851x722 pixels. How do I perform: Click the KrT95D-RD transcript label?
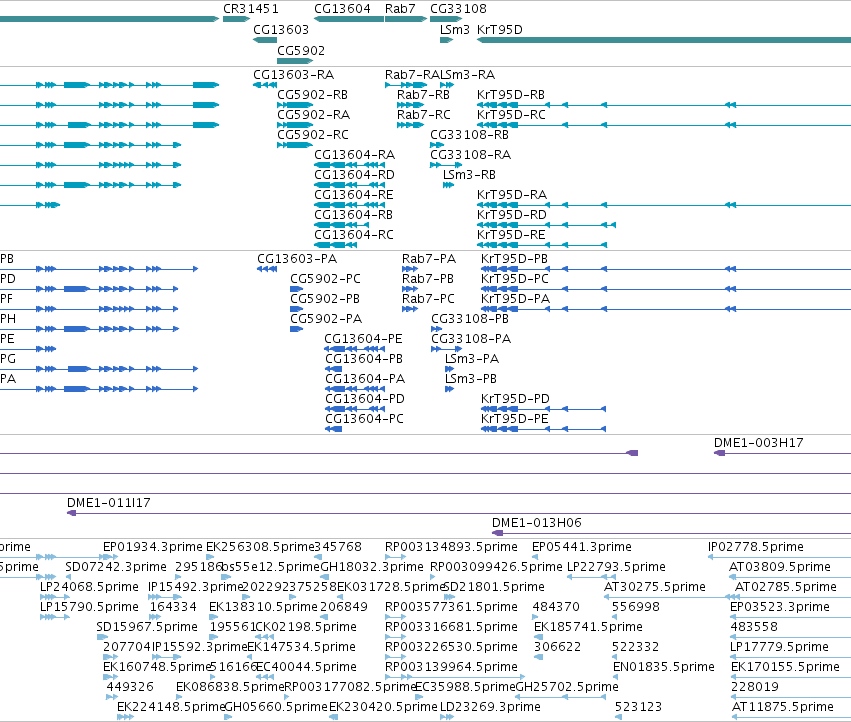512,214
